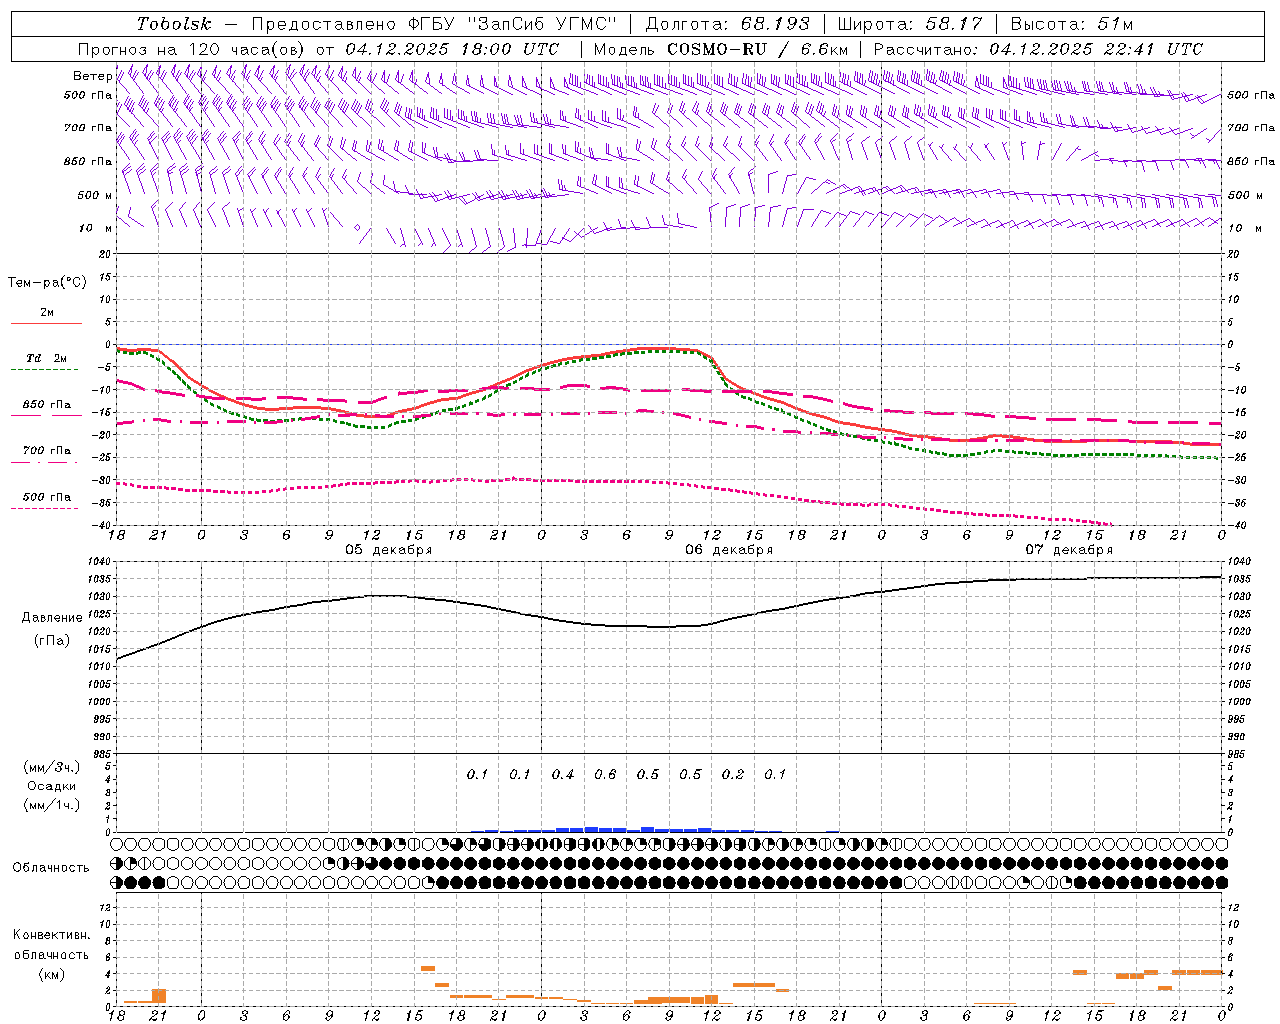Click the '0.6' precipitation value
This screenshot has height=1024, width=1280.
[605, 774]
